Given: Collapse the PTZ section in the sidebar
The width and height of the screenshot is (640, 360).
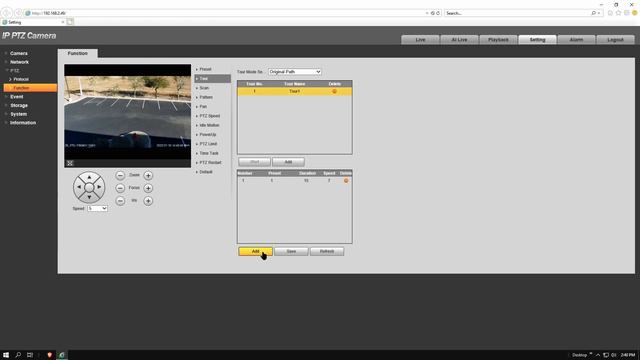Looking at the screenshot, I should 15,71.
